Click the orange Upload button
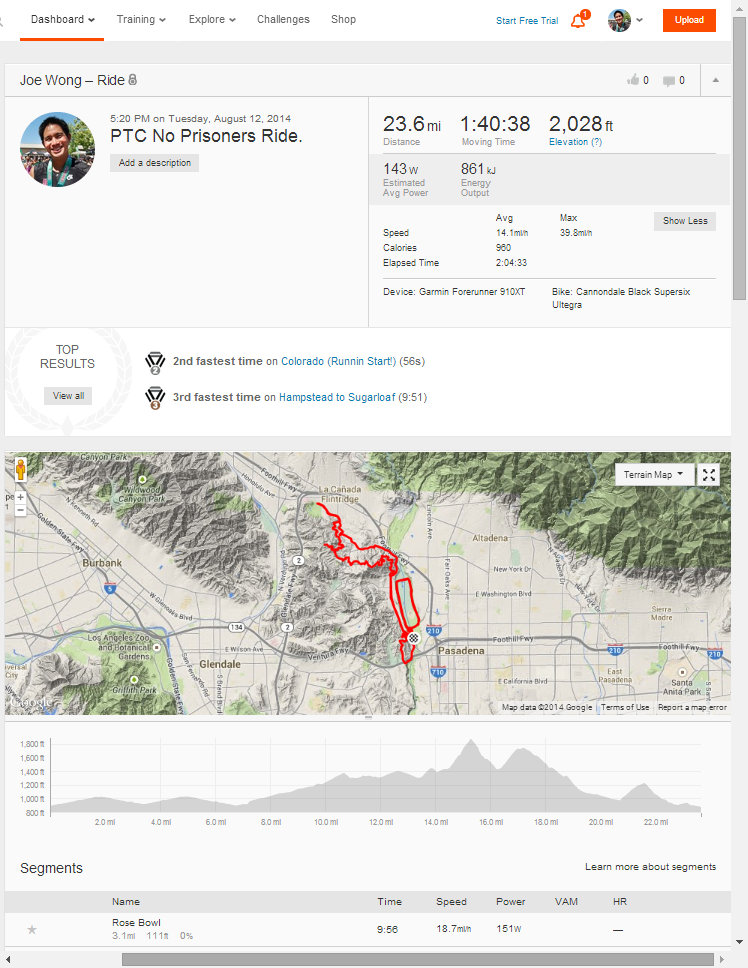This screenshot has width=748, height=968. [689, 20]
